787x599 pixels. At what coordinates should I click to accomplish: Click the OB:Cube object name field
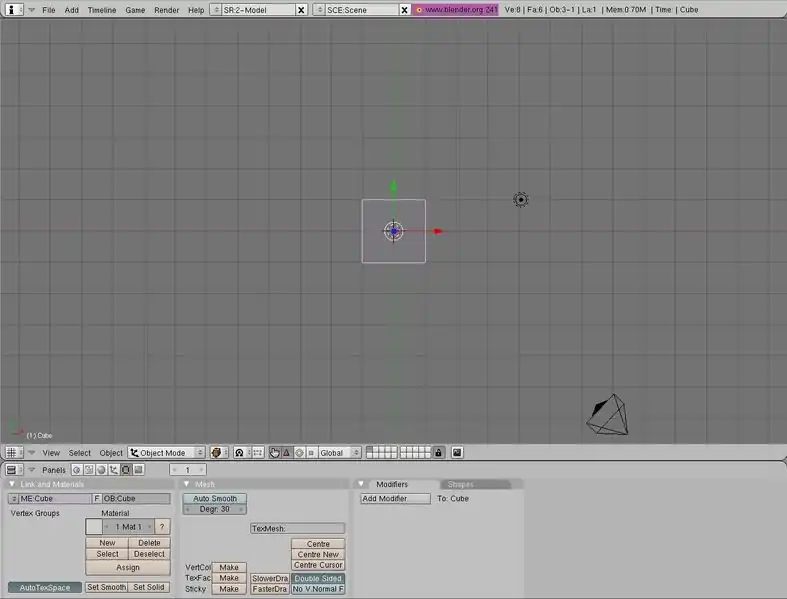[x=136, y=498]
